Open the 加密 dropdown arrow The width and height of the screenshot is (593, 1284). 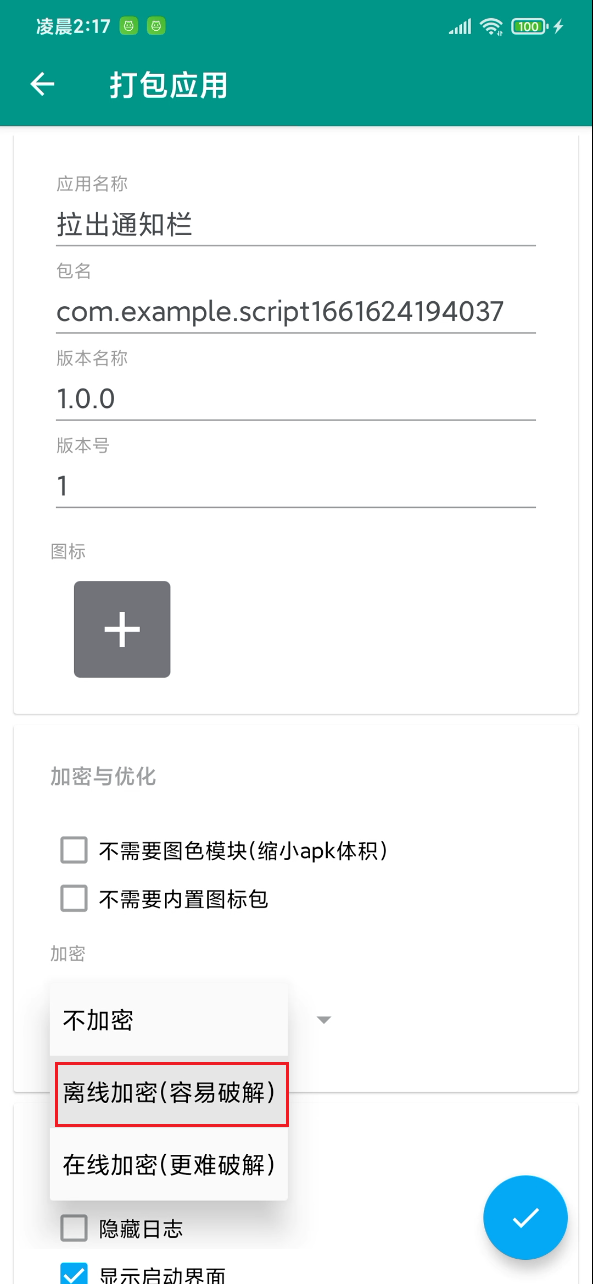pos(323,1019)
